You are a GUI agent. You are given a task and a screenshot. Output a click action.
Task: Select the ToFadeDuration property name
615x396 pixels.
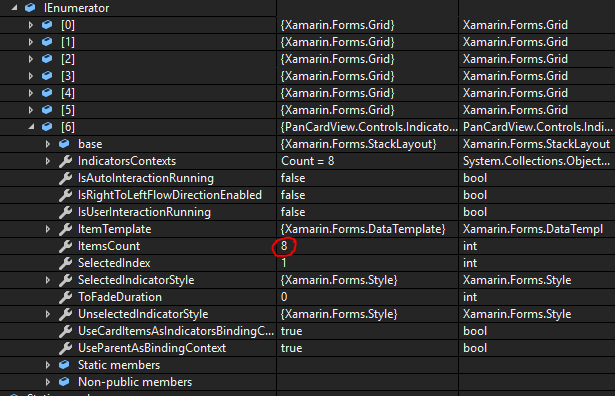120,297
